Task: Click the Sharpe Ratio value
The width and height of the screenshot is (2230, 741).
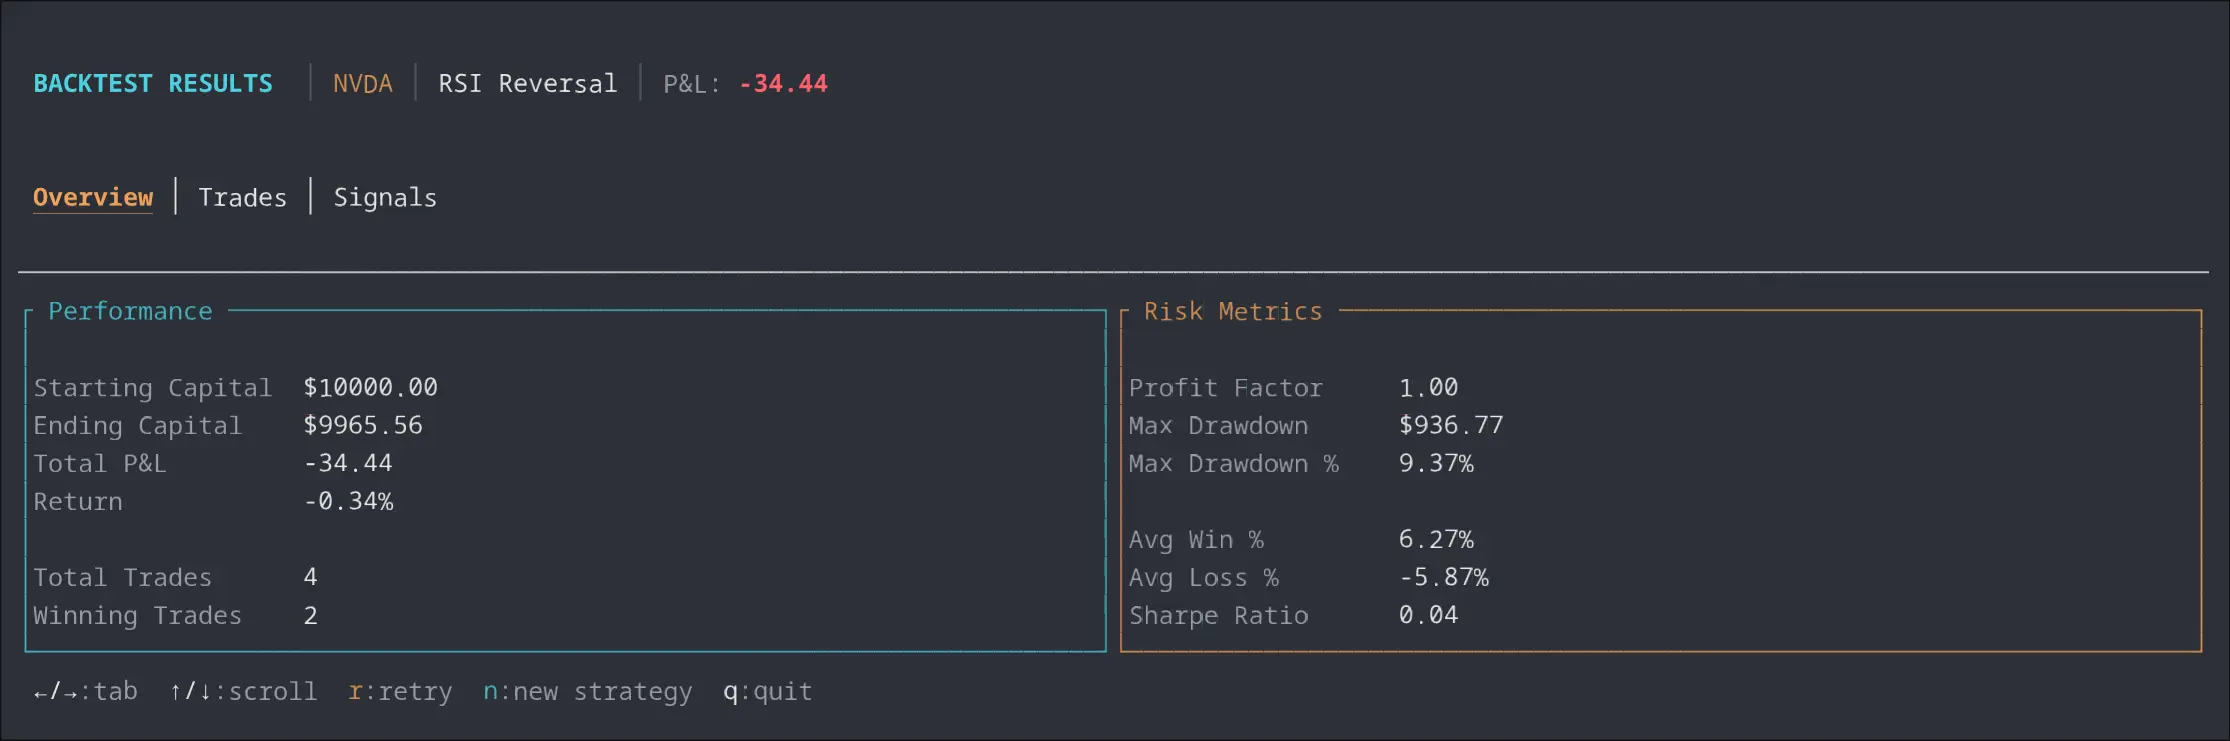Action: (x=1431, y=615)
